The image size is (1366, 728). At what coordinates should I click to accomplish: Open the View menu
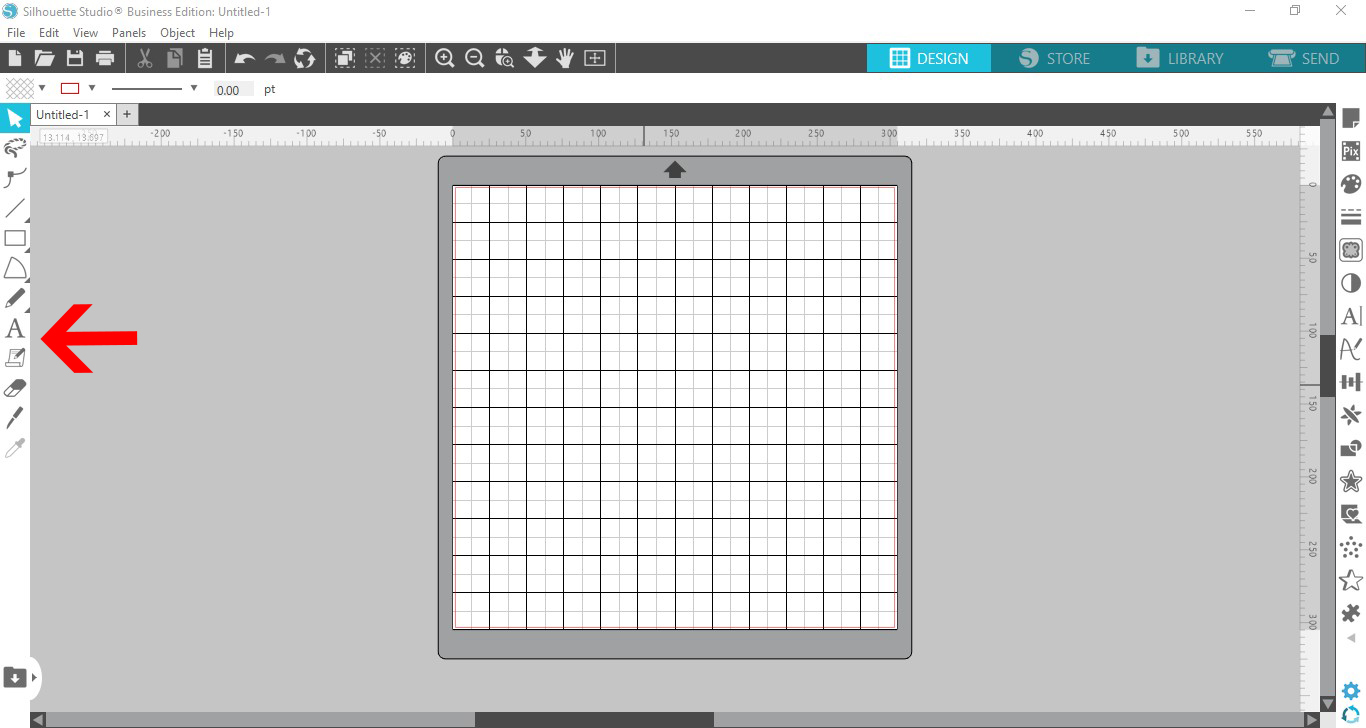(x=85, y=33)
